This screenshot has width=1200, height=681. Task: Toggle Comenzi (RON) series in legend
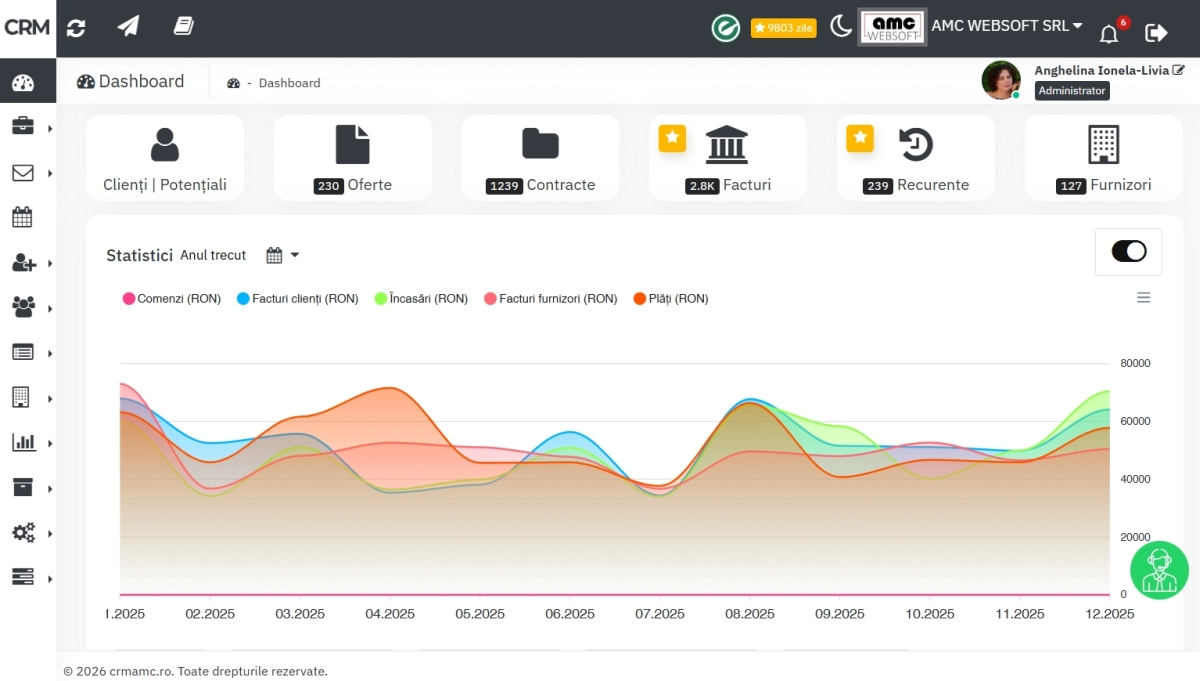point(171,299)
